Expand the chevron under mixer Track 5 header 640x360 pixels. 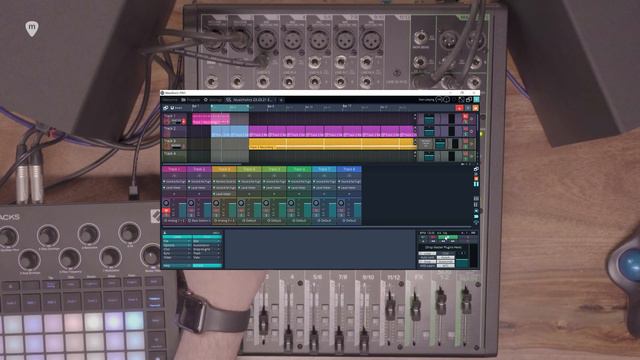point(274,176)
